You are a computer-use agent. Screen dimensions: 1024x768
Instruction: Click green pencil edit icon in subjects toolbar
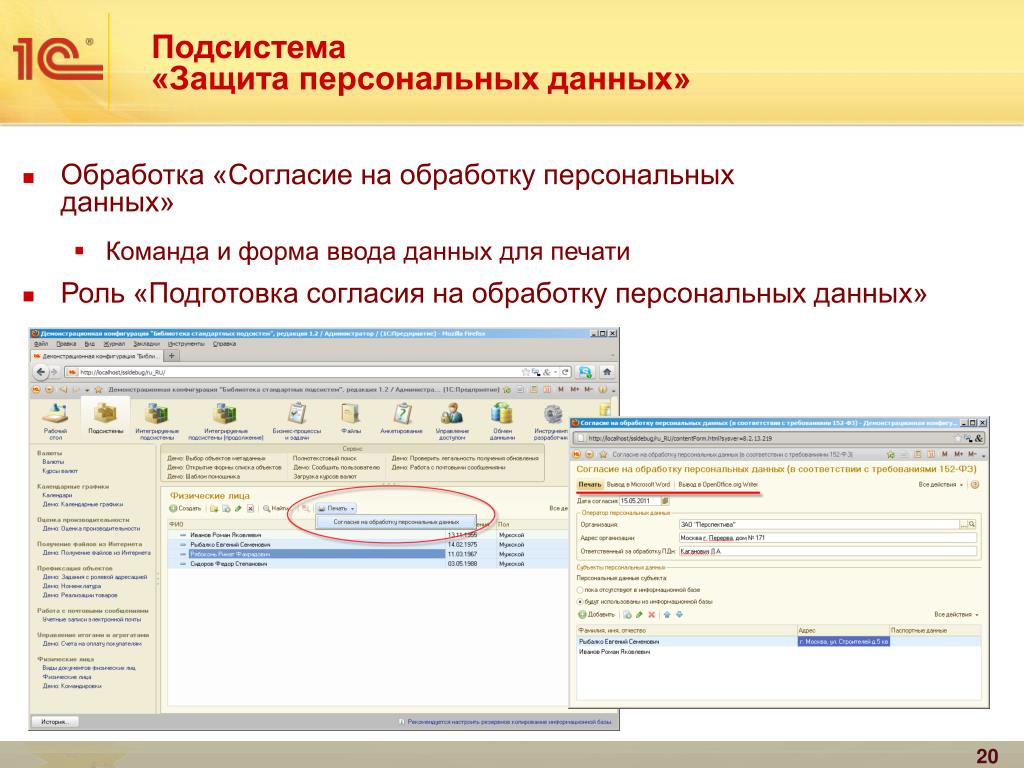[639, 615]
